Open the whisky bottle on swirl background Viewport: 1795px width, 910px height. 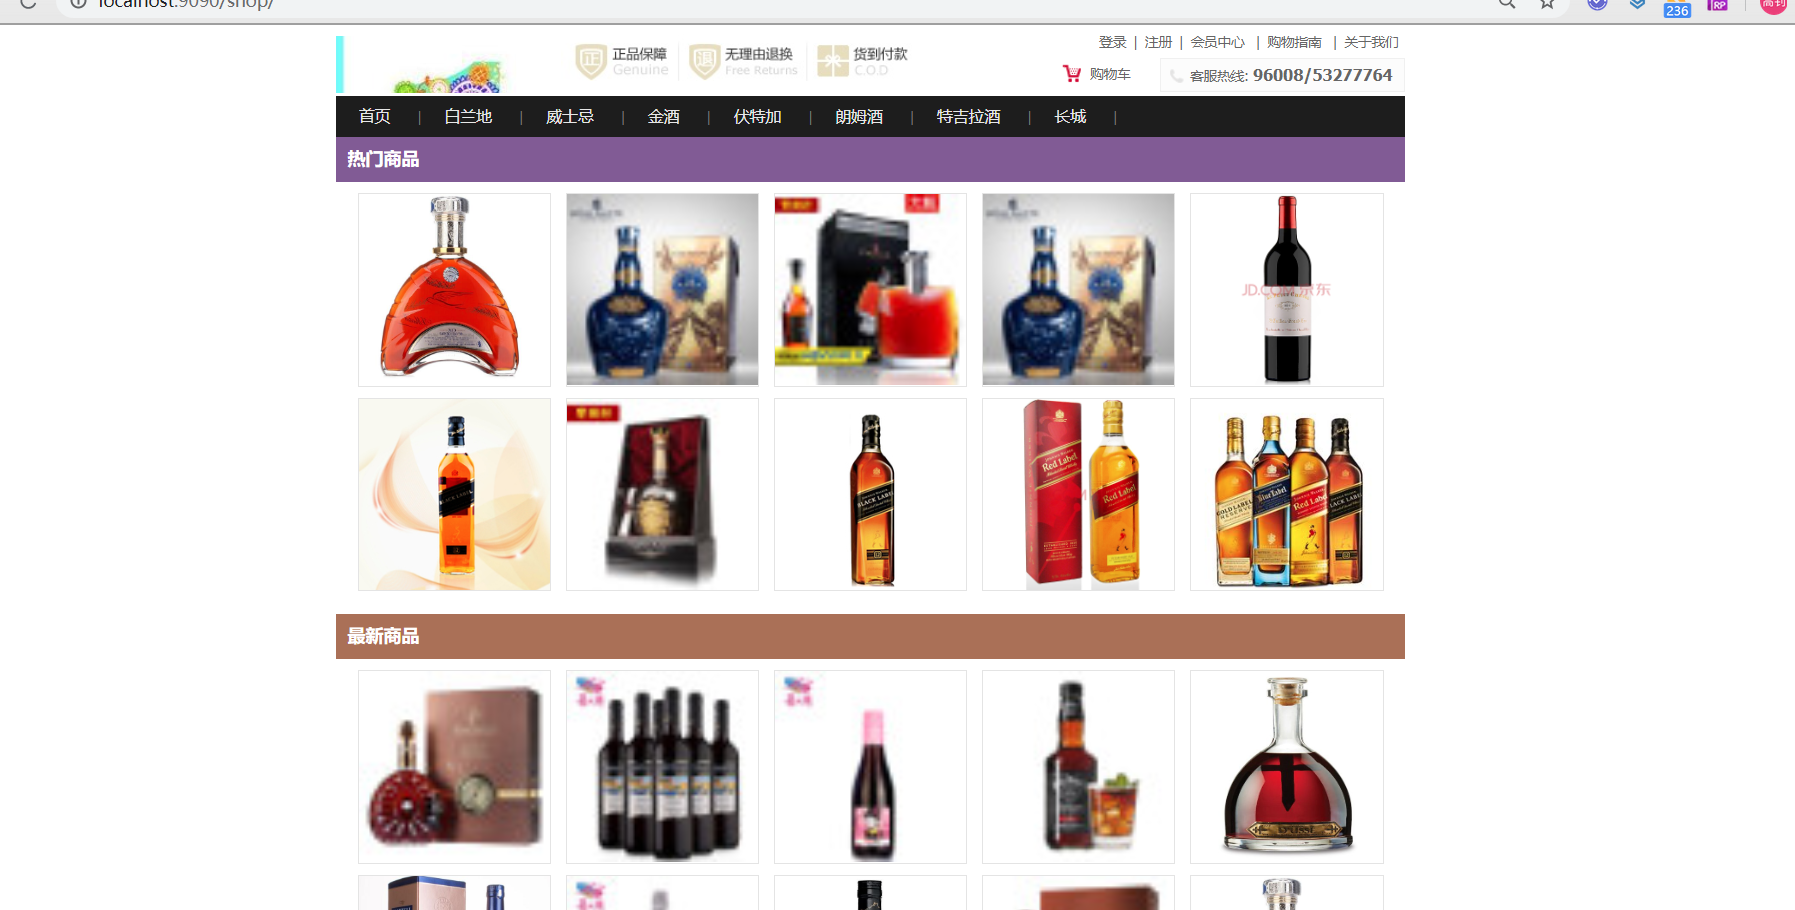point(454,495)
